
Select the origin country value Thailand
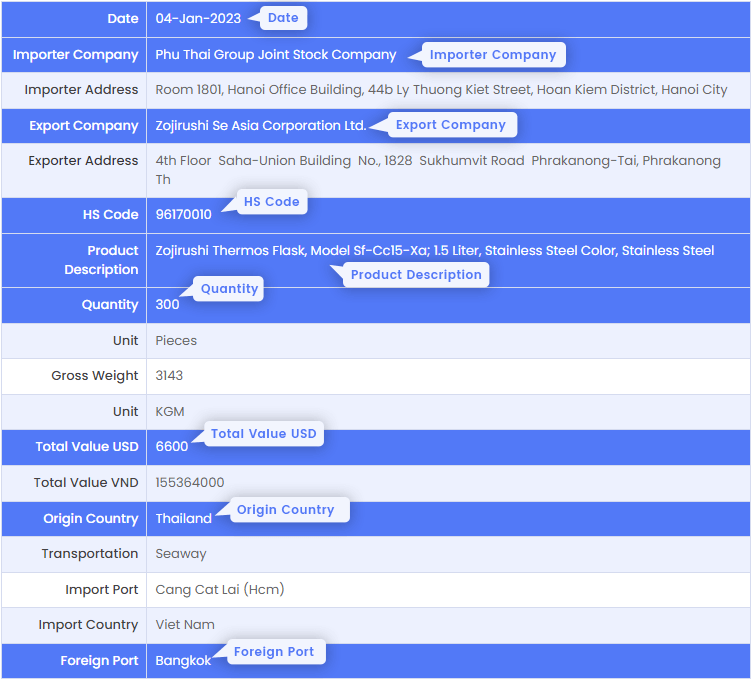pos(184,518)
